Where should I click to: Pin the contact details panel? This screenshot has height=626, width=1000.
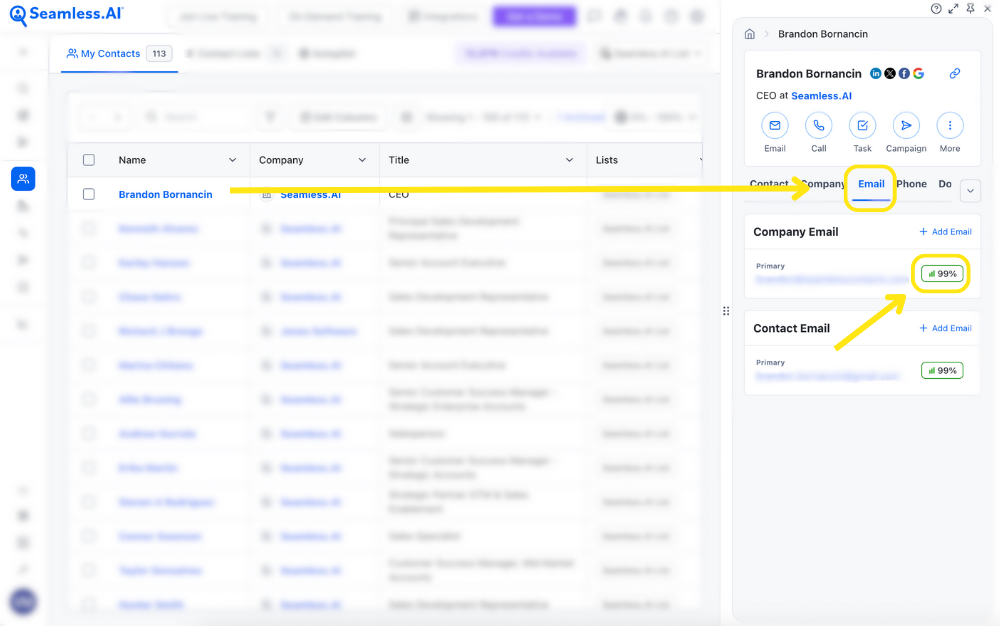(970, 8)
